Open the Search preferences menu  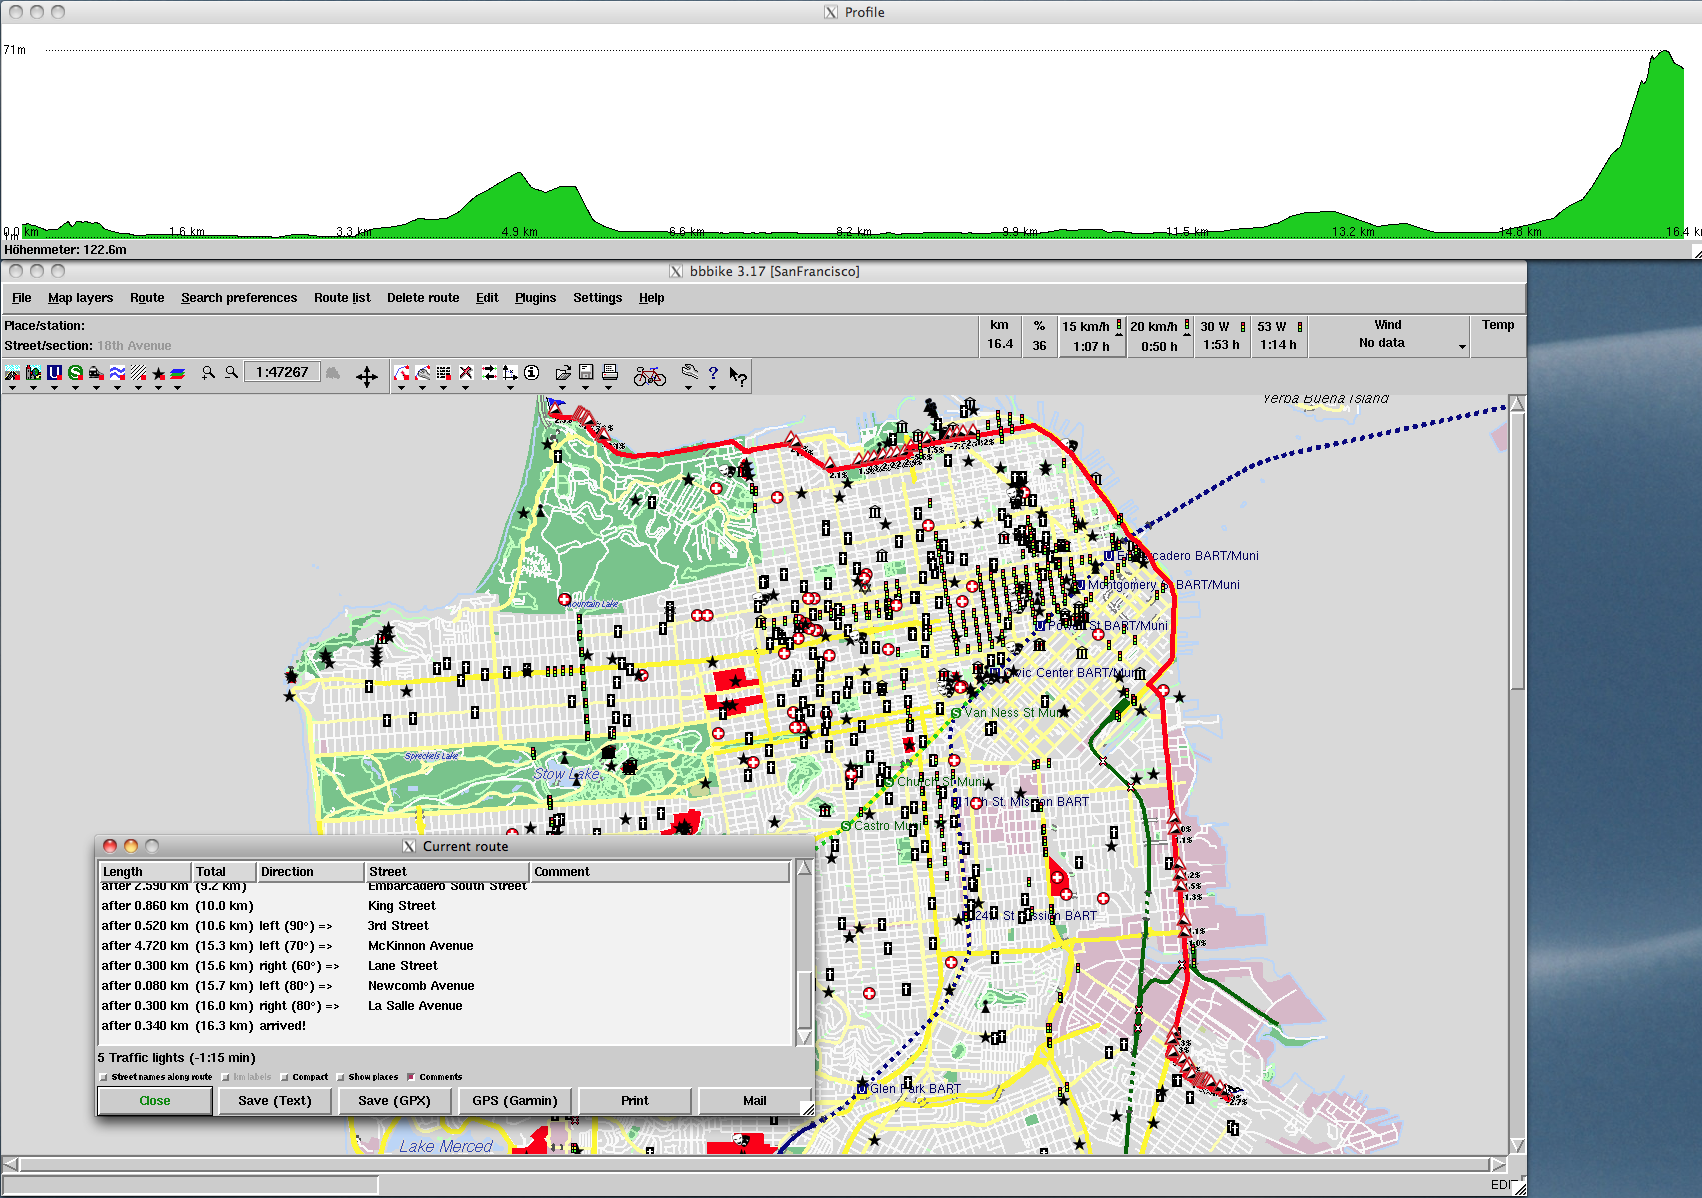pos(239,298)
